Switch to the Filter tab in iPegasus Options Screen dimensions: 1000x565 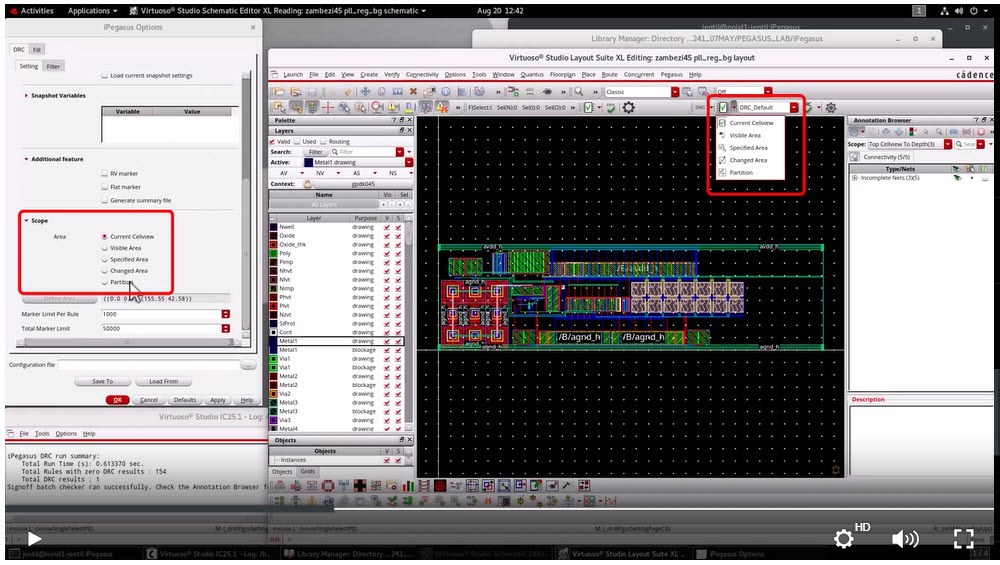53,66
